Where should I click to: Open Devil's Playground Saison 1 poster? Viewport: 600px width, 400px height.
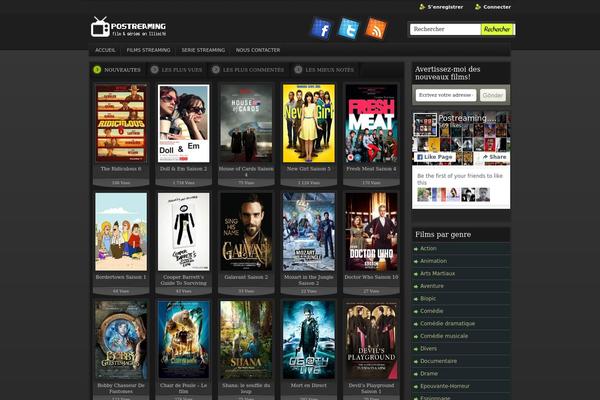371,340
